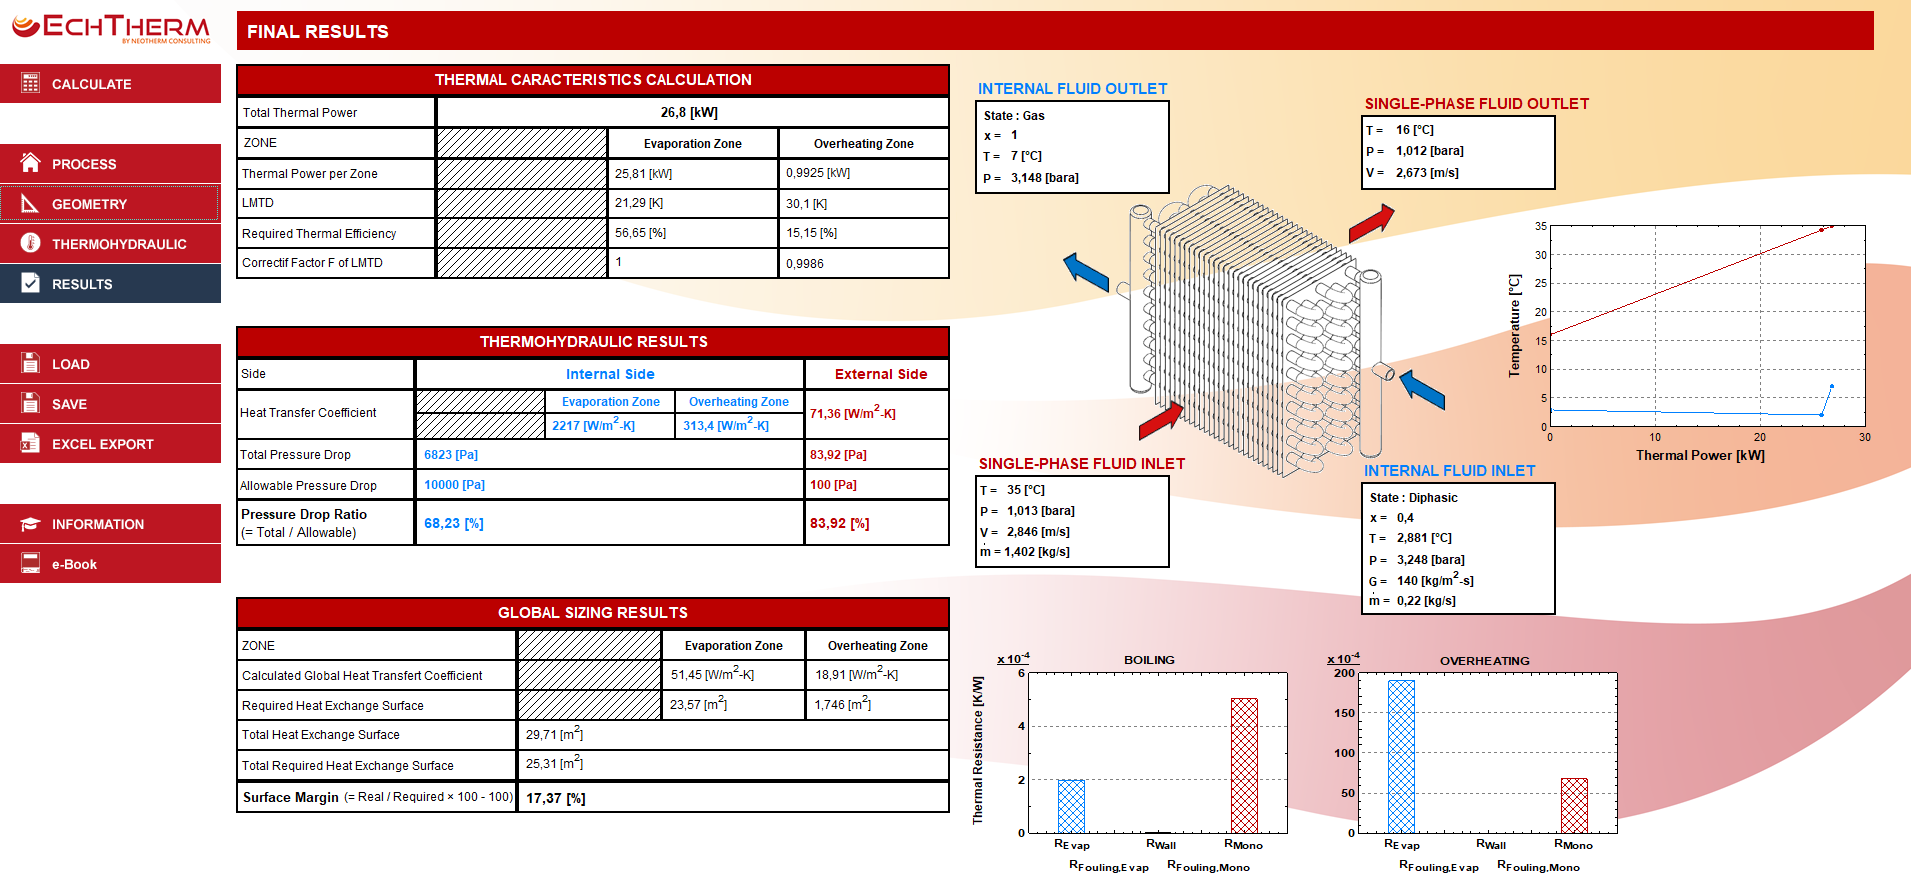The image size is (1911, 878).
Task: Click the SAVE button
Action: coord(110,404)
